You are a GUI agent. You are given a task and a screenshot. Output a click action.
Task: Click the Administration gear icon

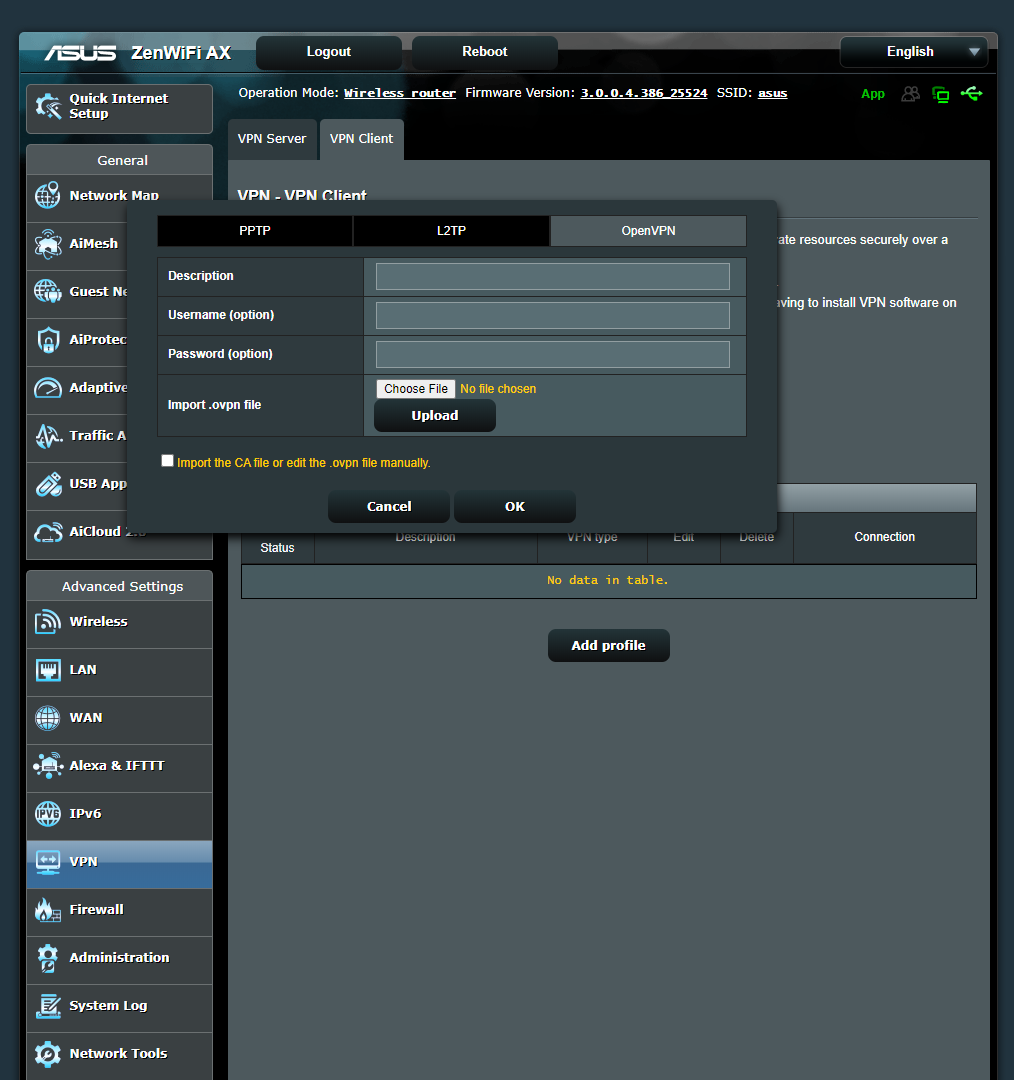(x=48, y=958)
